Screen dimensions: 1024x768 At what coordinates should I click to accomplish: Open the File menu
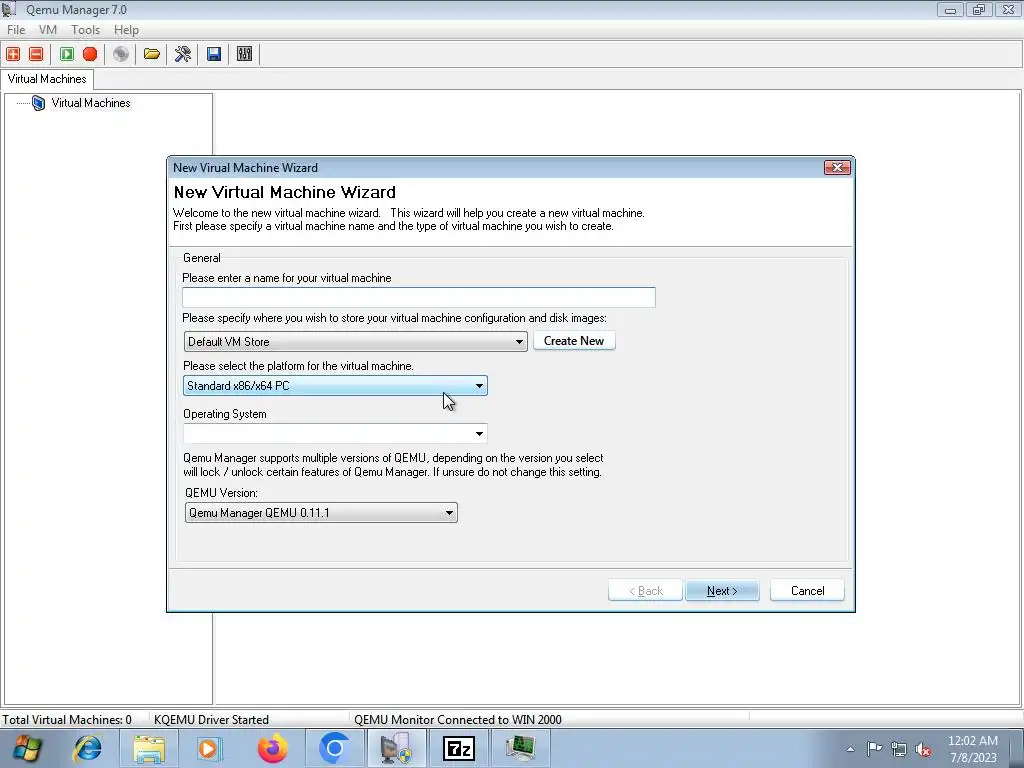(16, 30)
